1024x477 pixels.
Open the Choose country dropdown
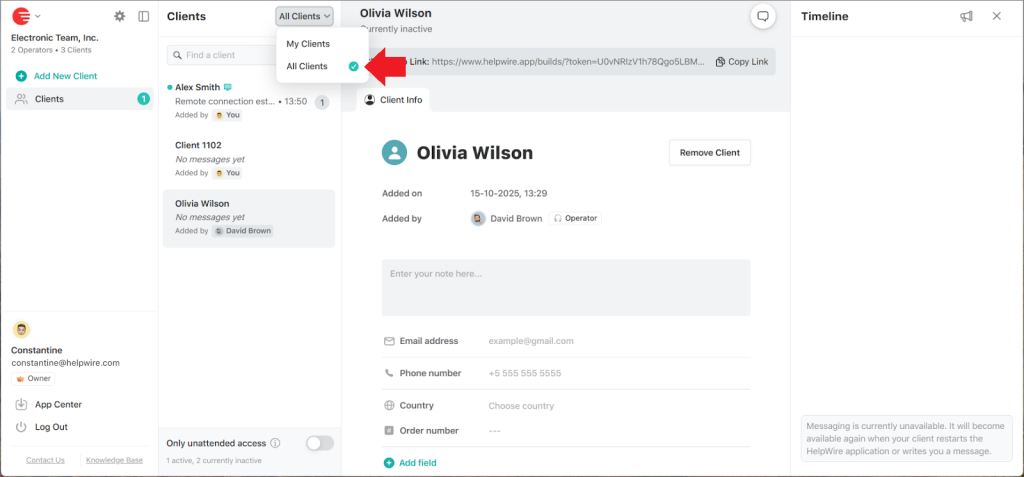click(619, 406)
